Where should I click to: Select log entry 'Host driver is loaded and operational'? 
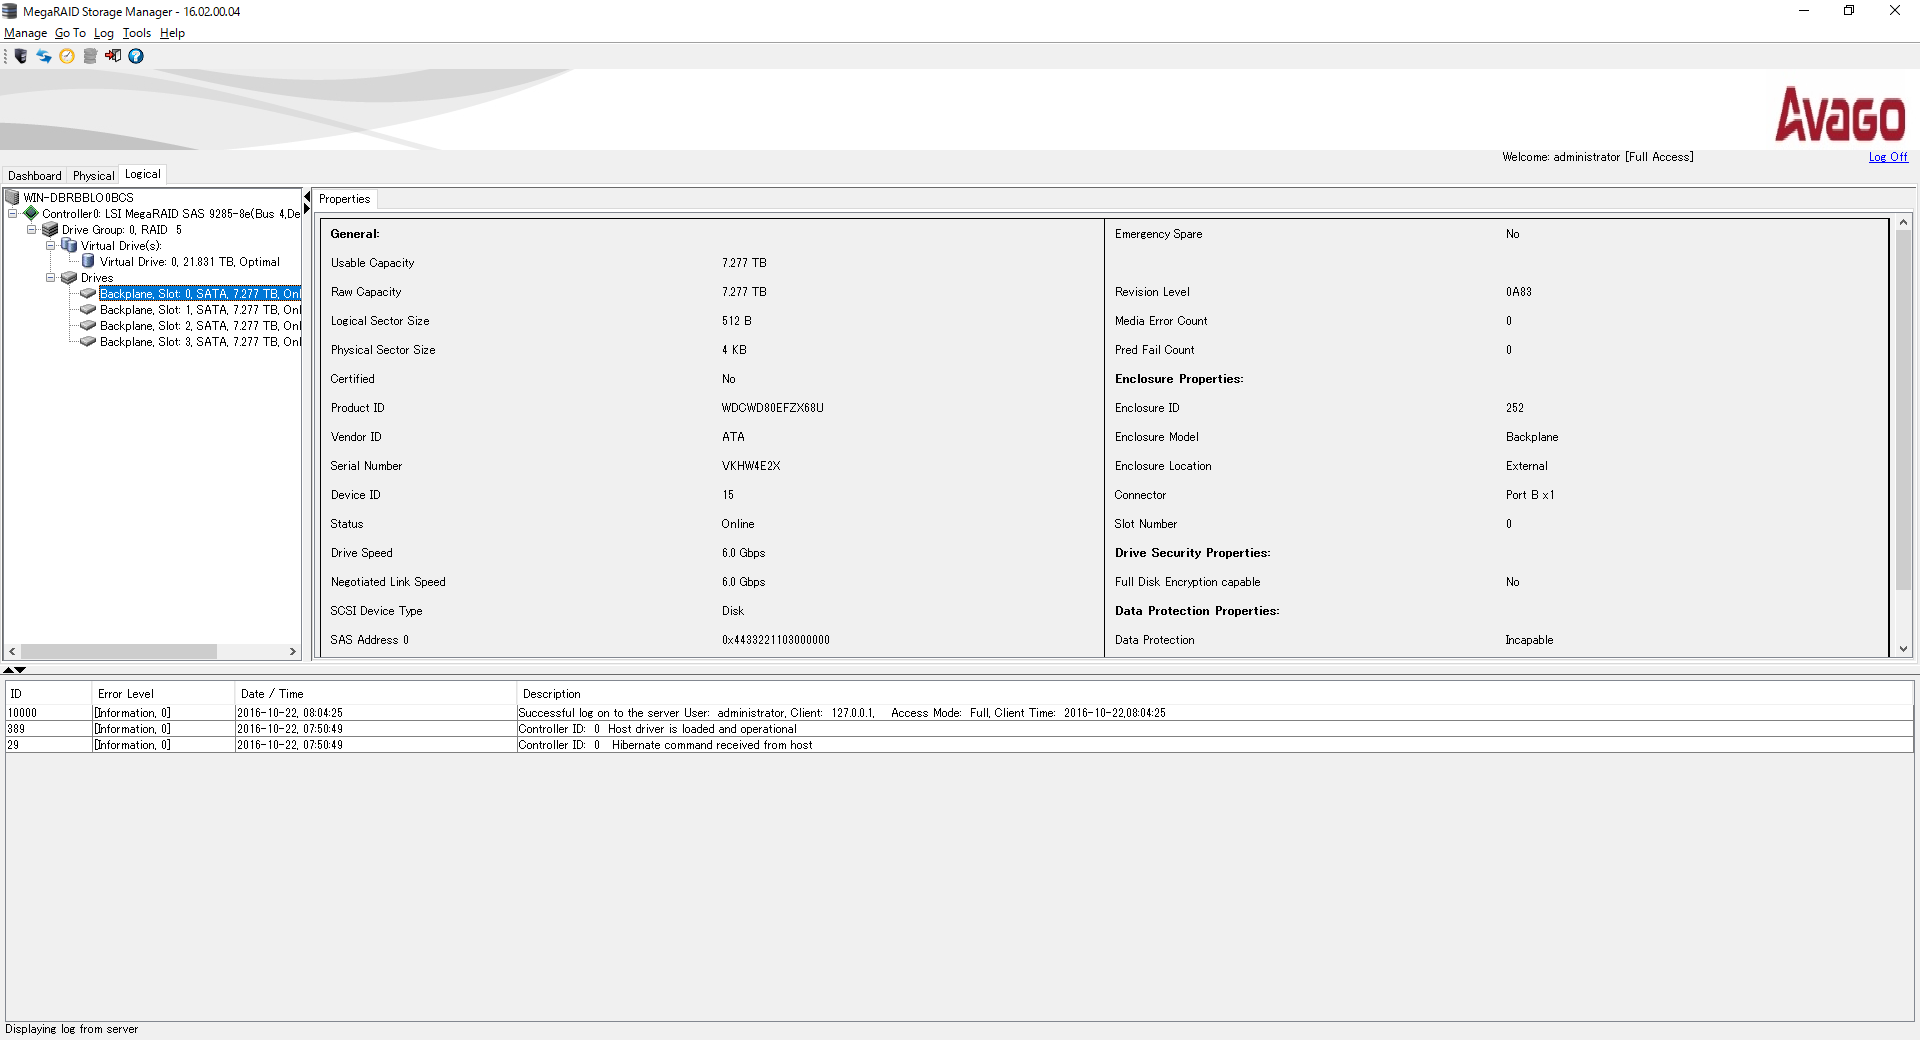[x=959, y=729]
